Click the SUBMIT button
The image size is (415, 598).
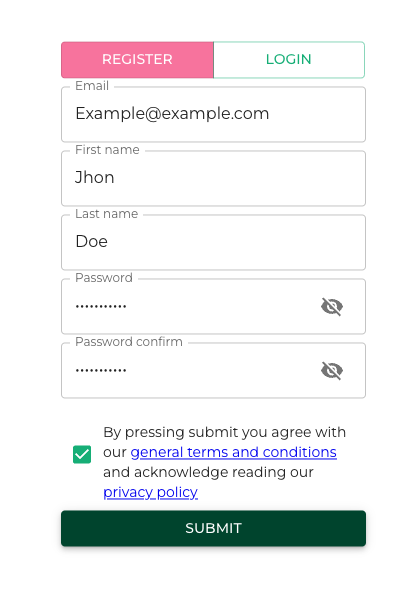coord(213,528)
